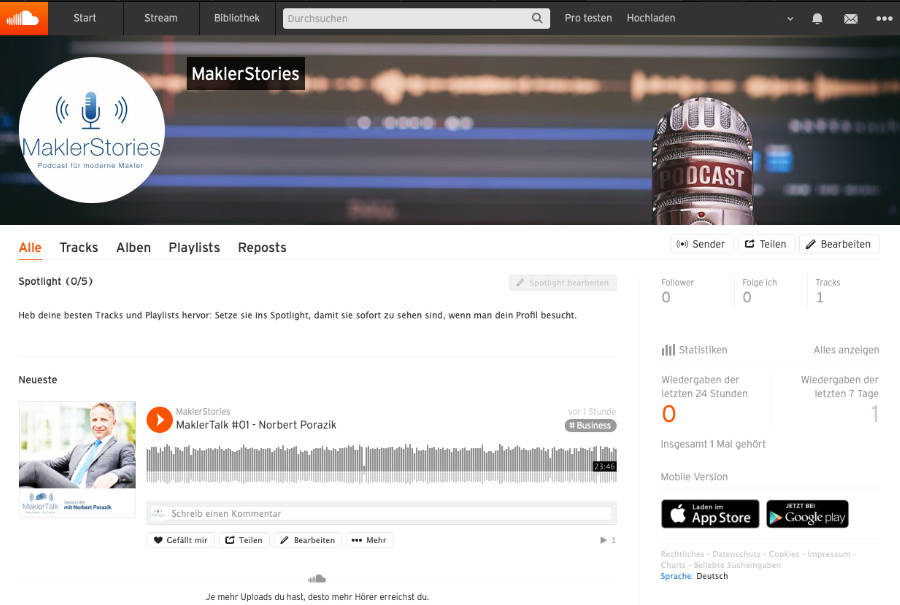This screenshot has height=605, width=900.
Task: Click the SoundCloud logo
Action: click(x=24, y=18)
